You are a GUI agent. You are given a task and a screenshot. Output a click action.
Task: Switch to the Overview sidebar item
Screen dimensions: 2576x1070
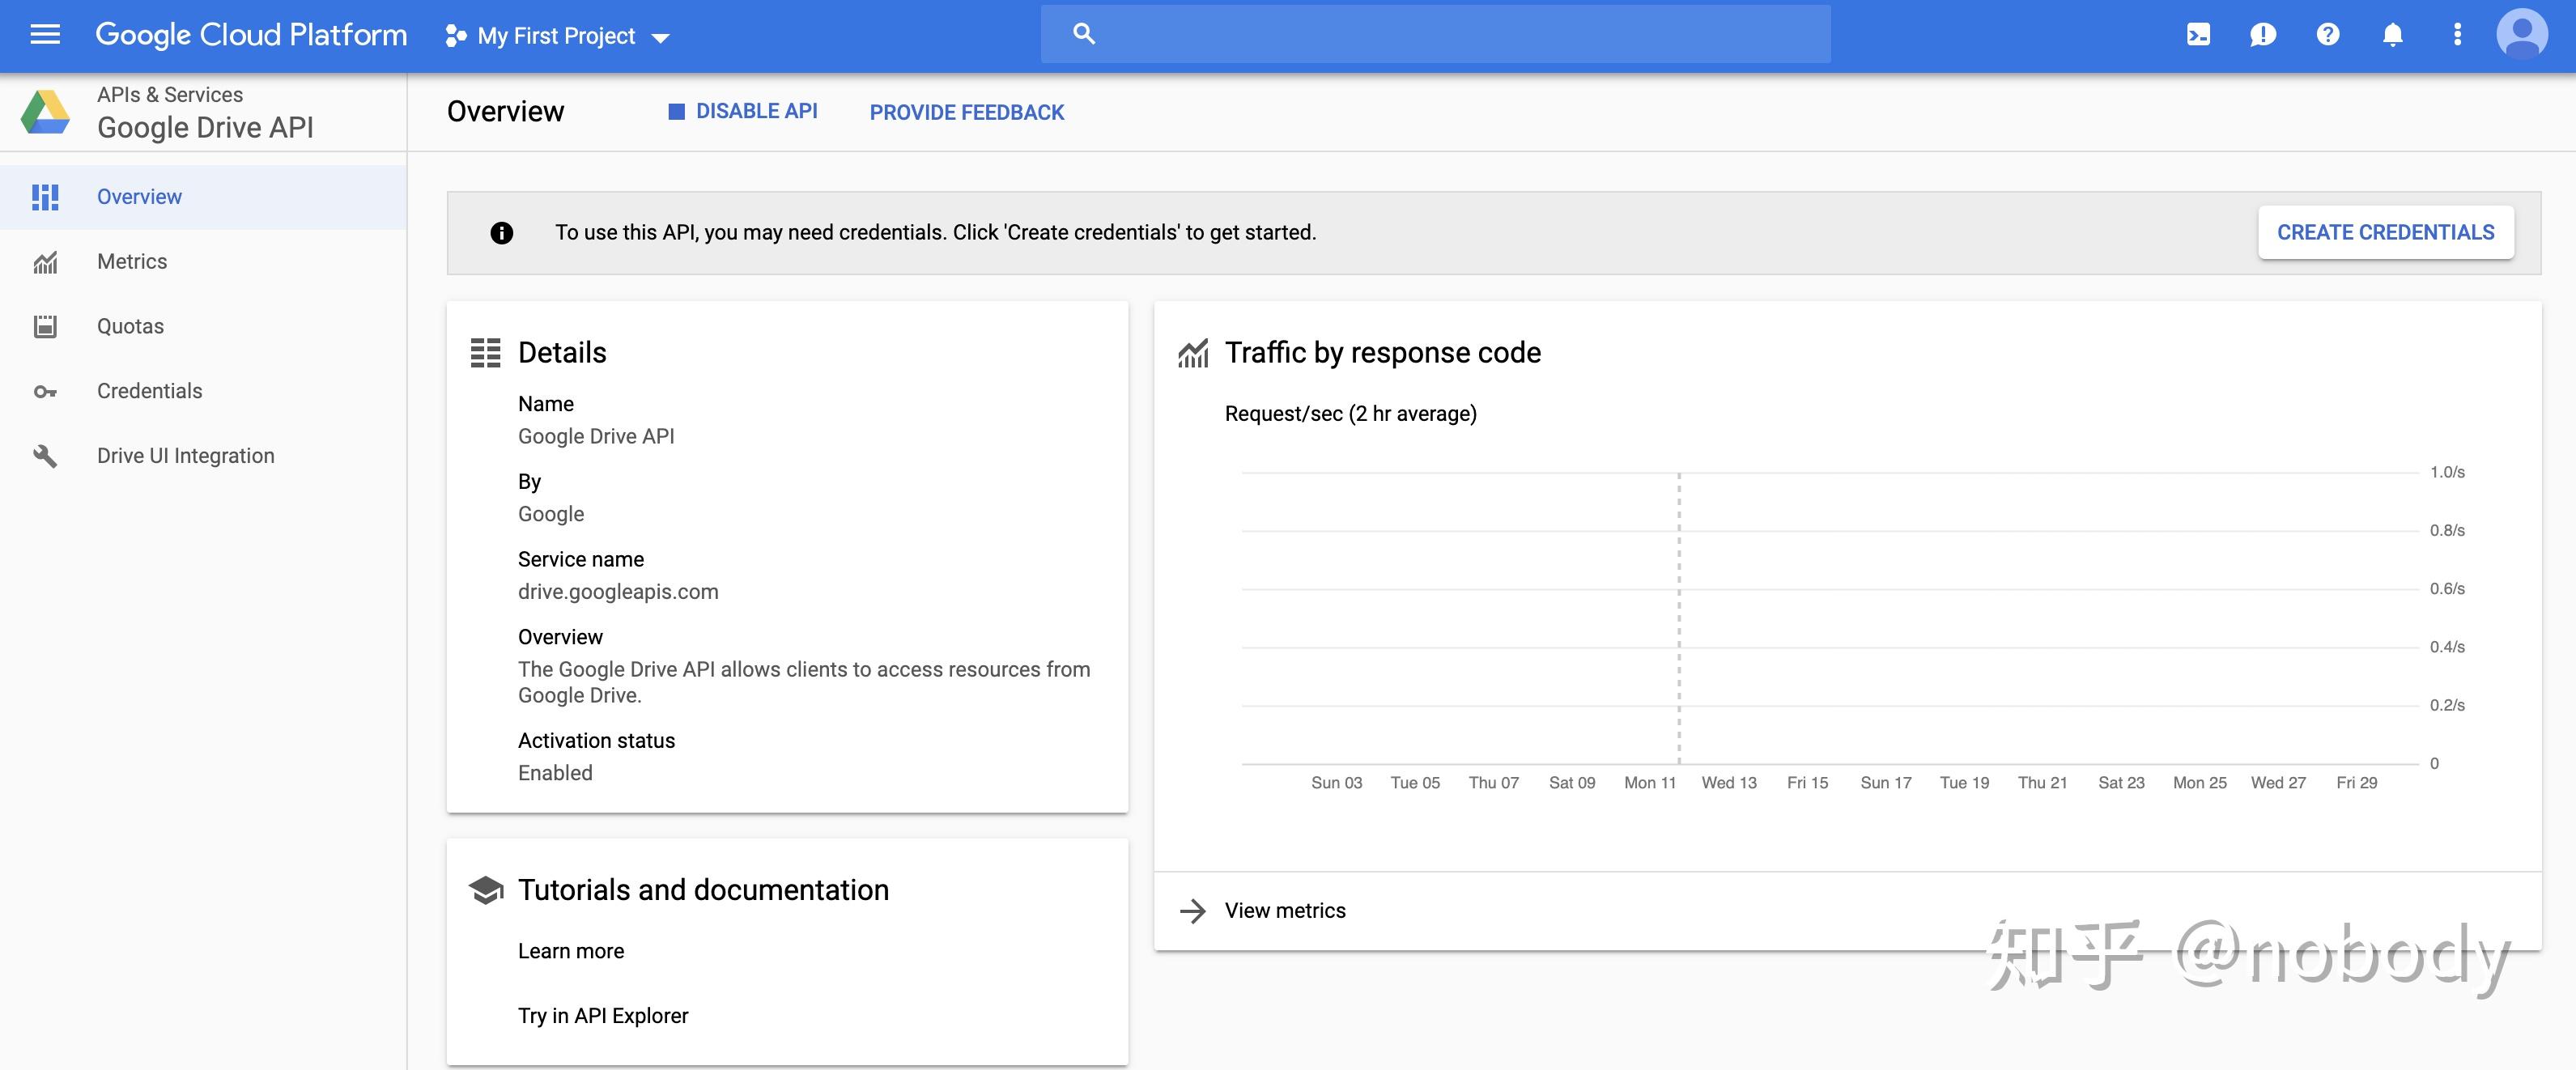coord(139,196)
